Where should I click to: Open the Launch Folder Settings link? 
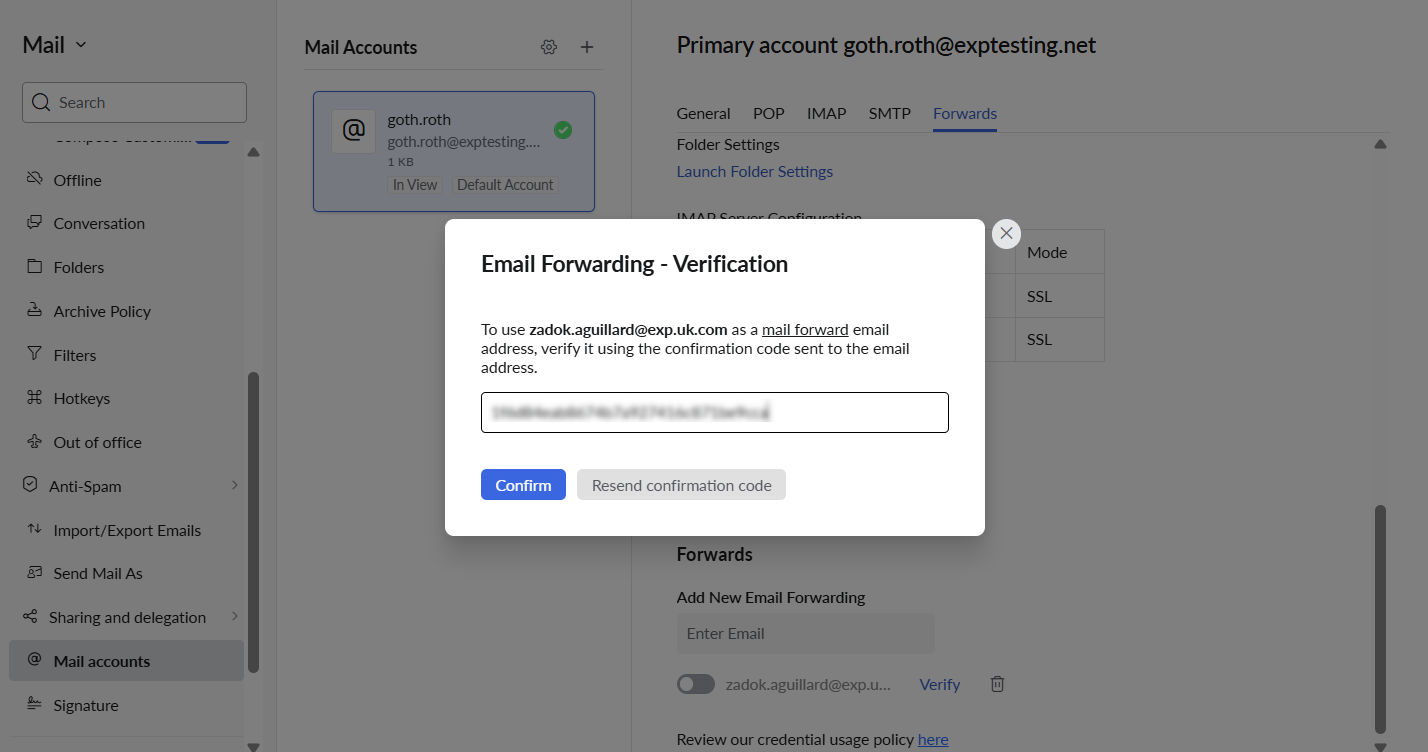point(754,171)
